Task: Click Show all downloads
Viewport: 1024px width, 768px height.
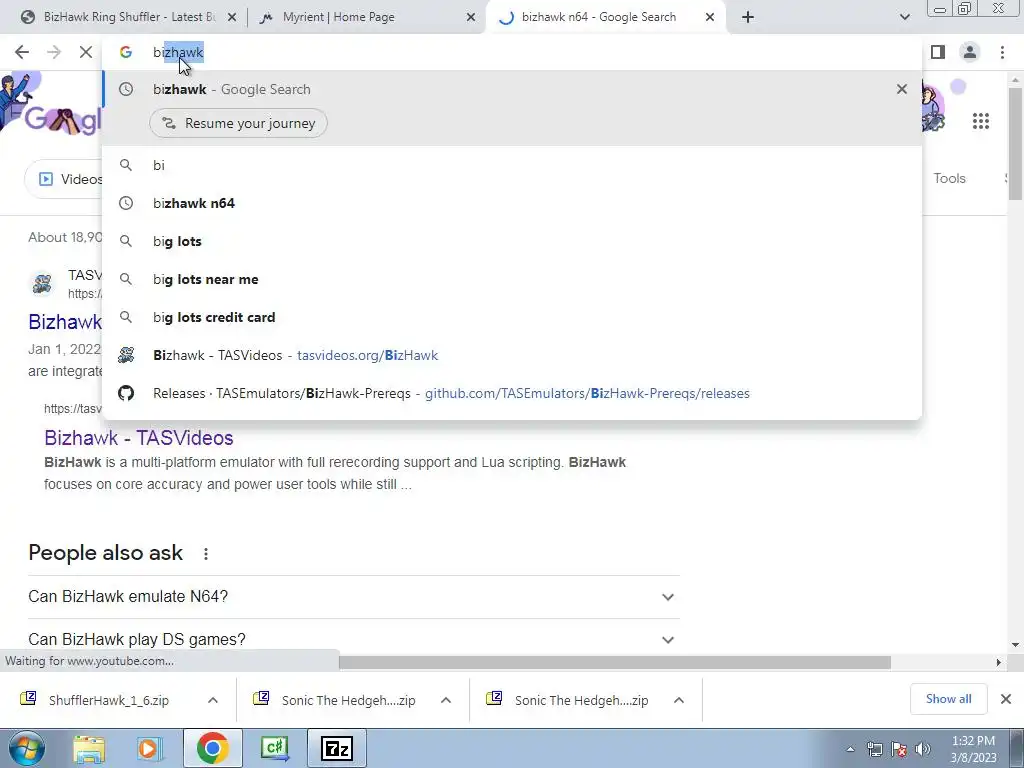Action: tap(948, 699)
